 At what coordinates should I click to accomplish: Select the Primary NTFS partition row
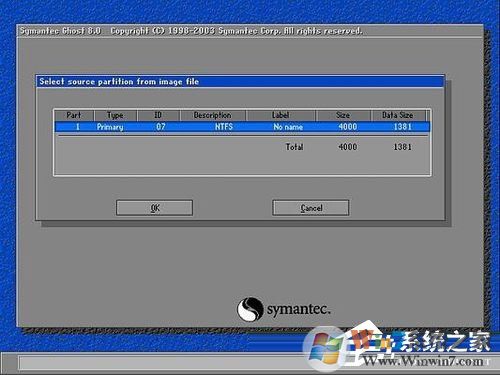pos(242,127)
